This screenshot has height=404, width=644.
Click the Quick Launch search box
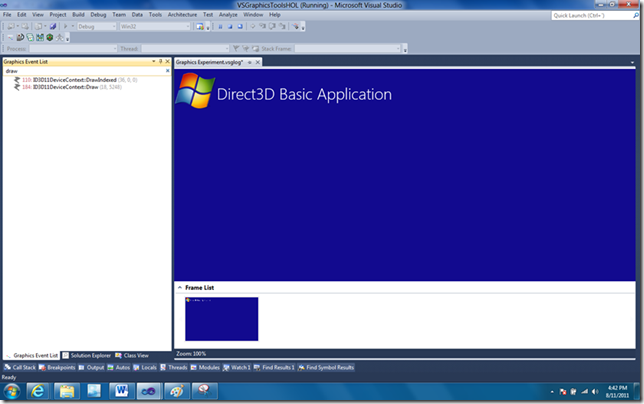tap(592, 15)
